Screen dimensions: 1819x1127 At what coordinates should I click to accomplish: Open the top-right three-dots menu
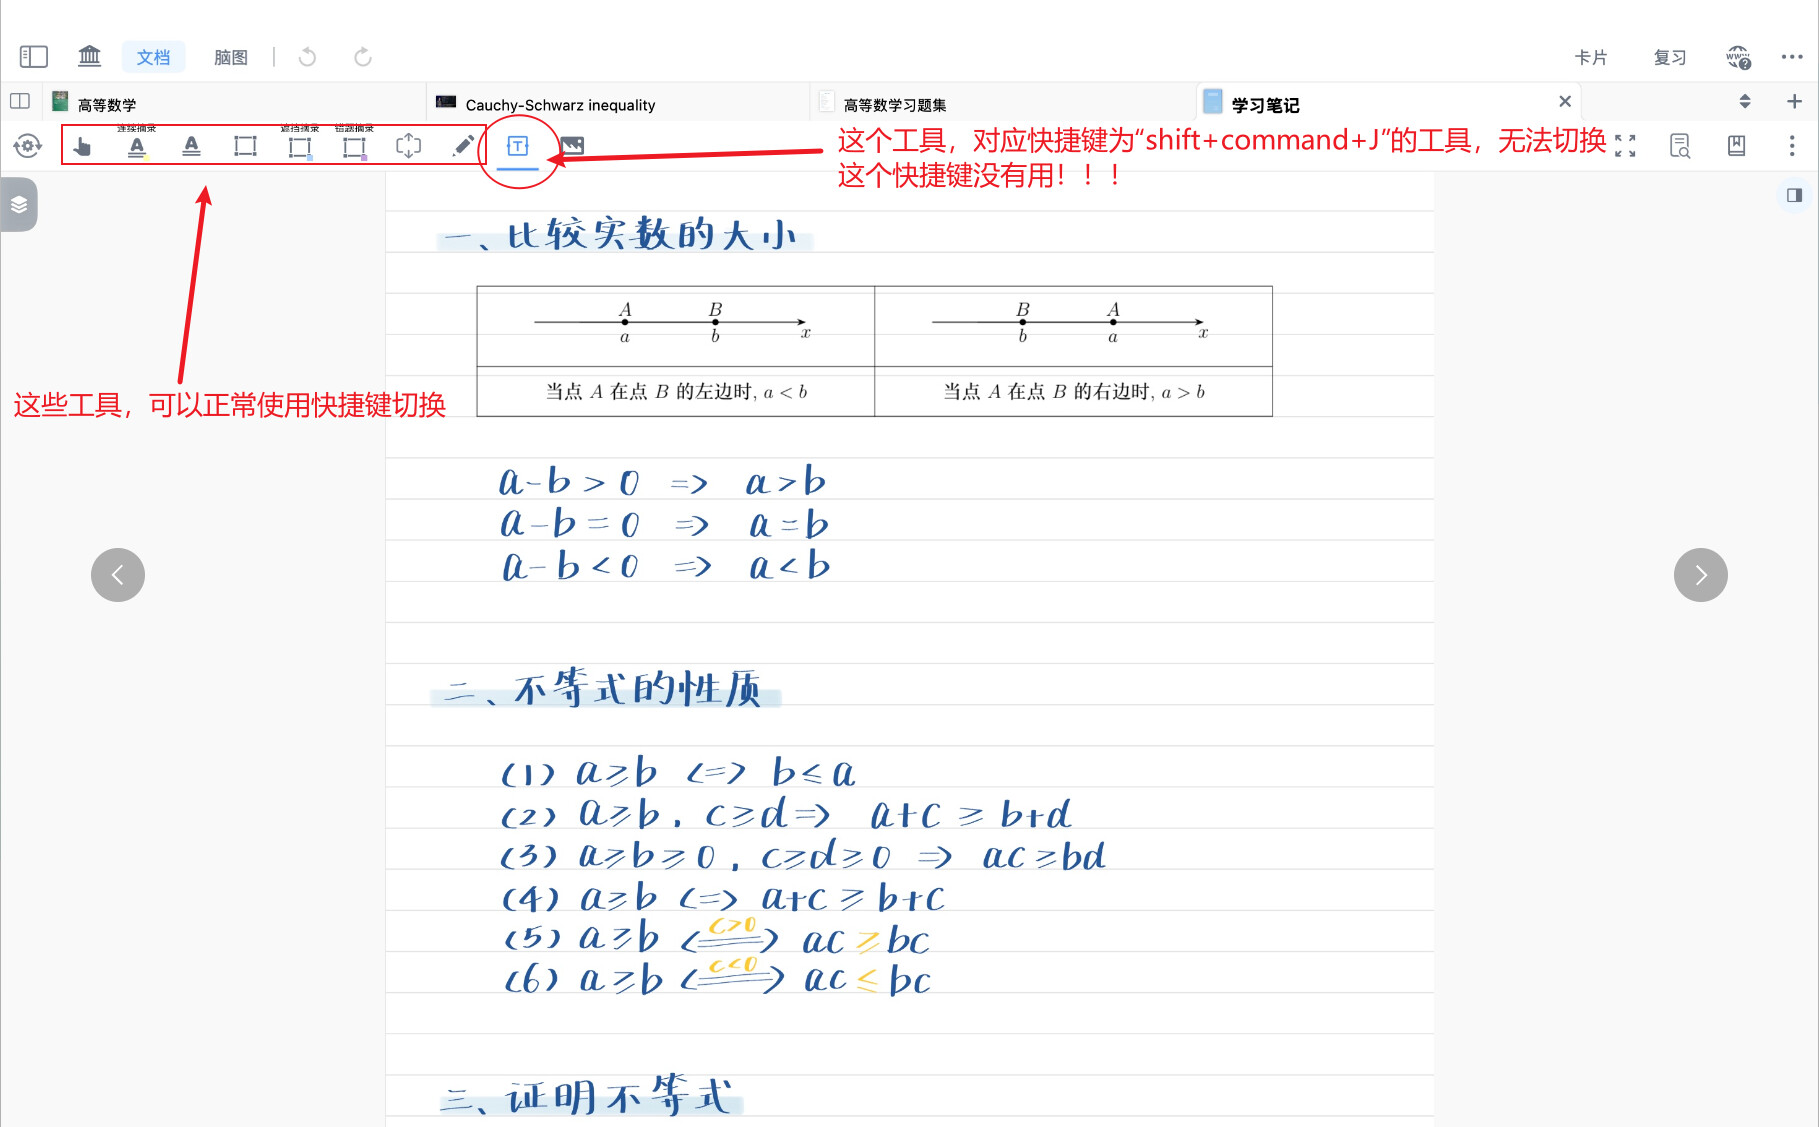[1792, 57]
